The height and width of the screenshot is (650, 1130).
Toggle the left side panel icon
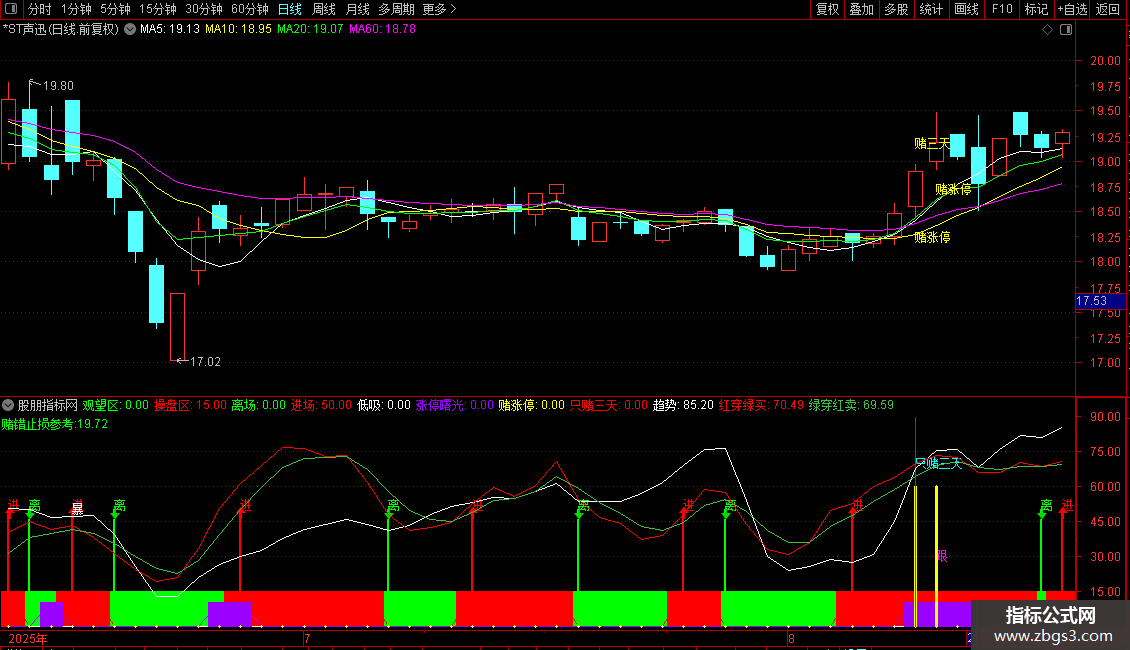pos(11,9)
